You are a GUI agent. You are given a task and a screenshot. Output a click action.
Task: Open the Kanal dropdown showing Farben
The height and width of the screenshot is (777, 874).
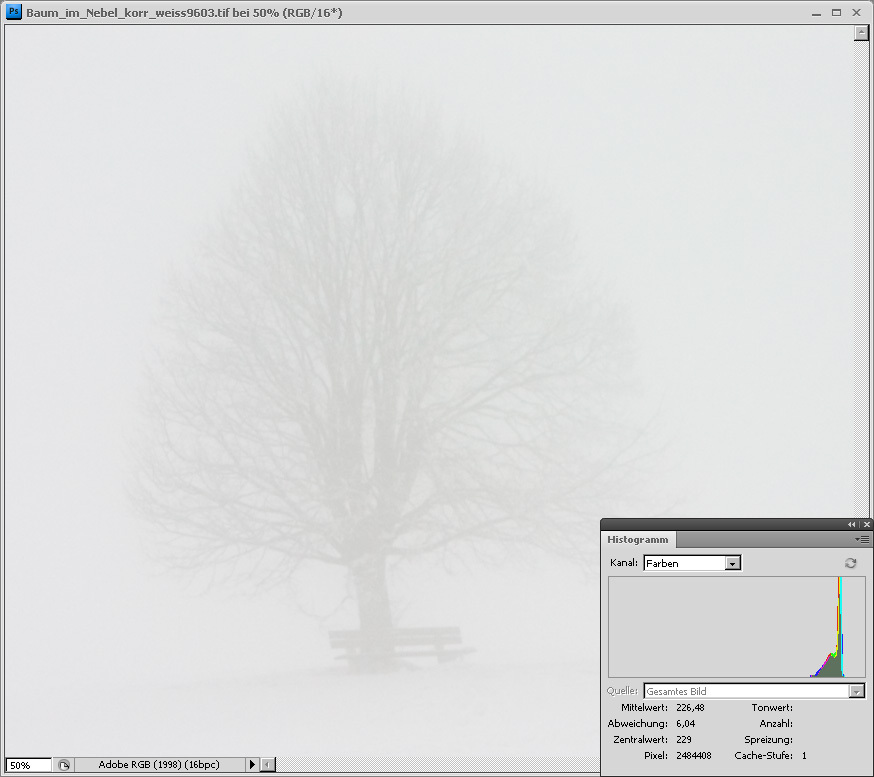pos(692,563)
